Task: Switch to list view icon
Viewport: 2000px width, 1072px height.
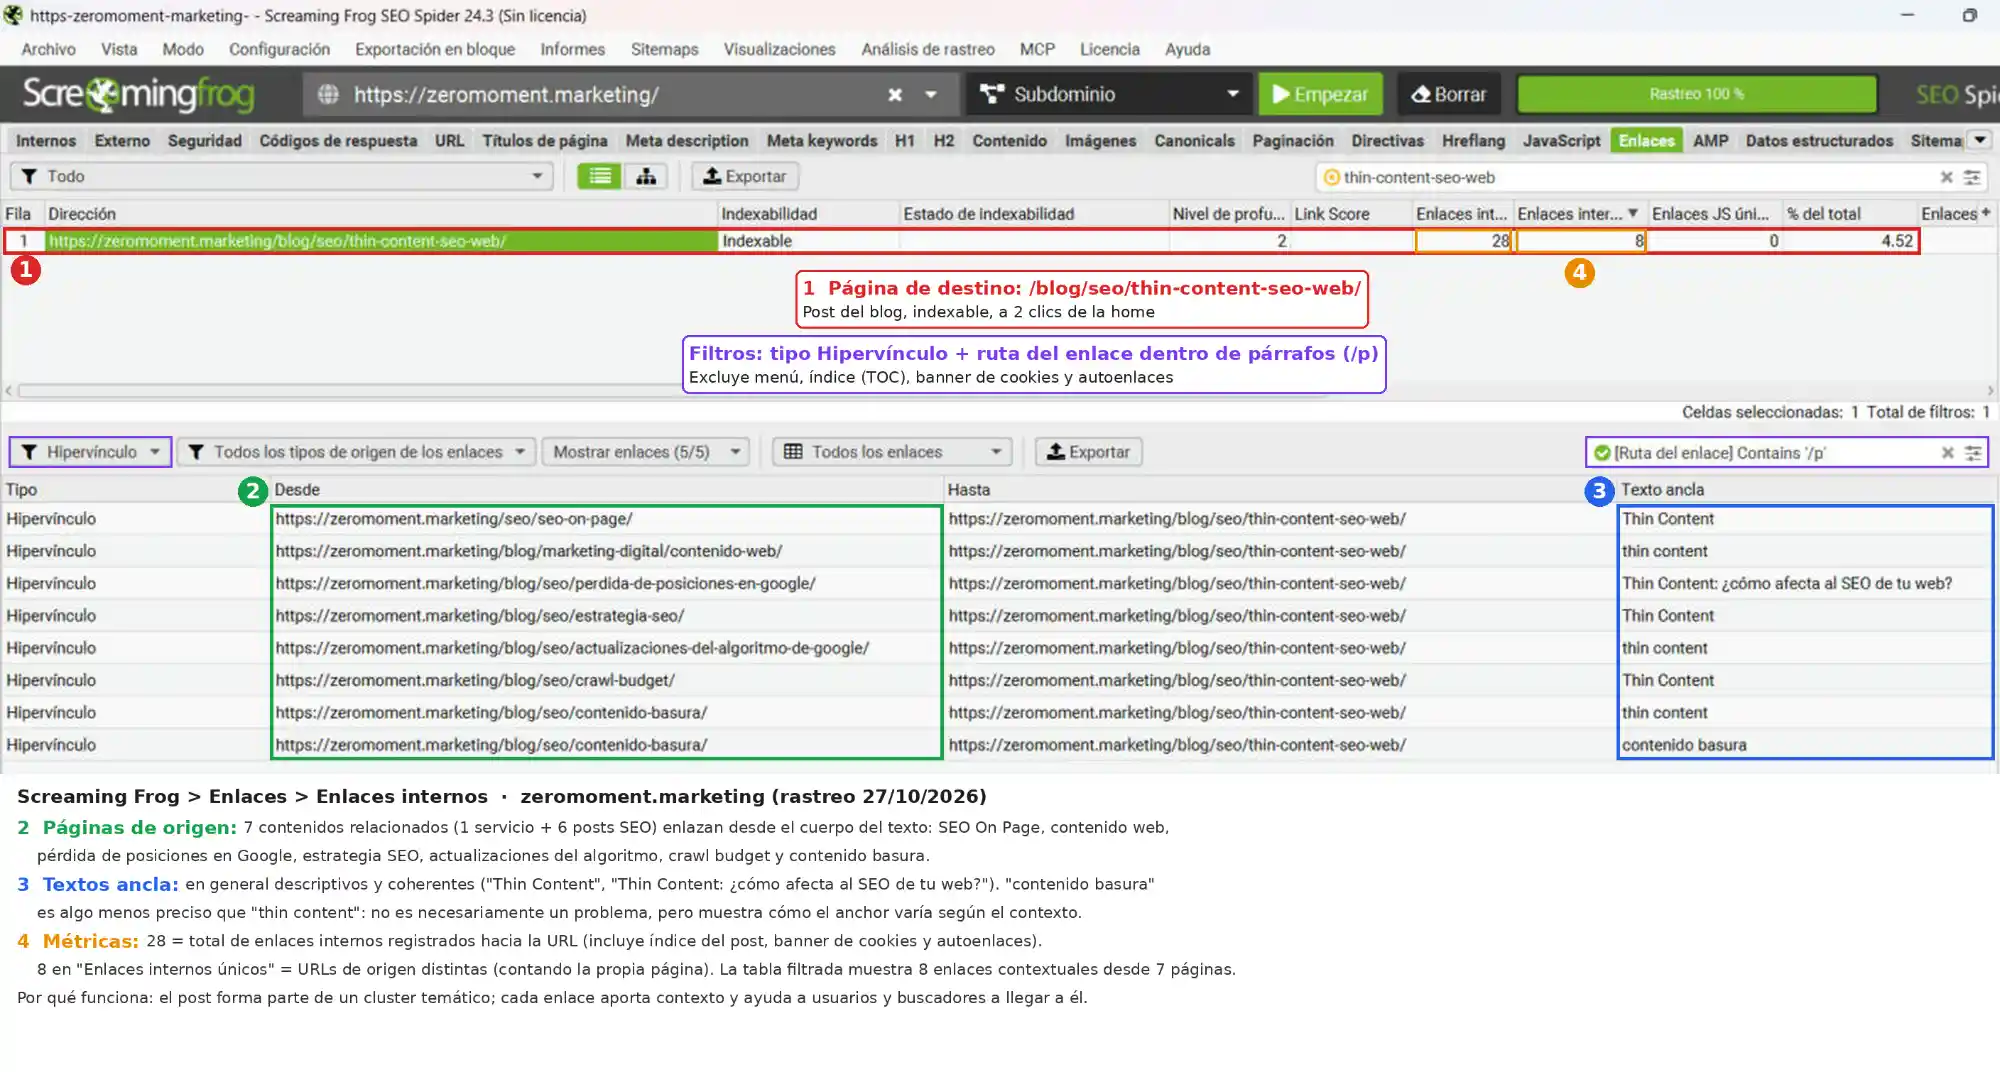Action: [x=599, y=176]
